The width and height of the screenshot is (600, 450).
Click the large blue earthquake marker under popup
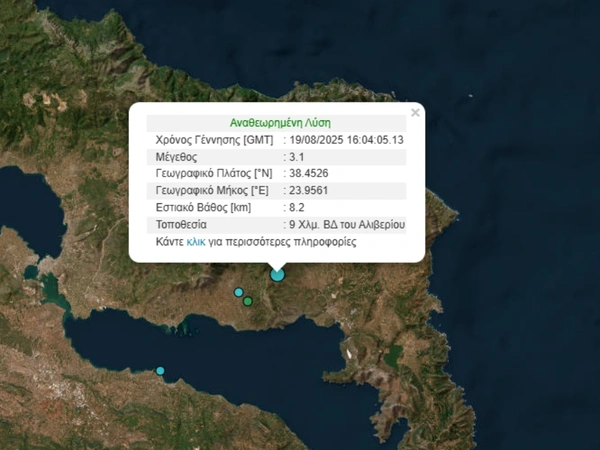pos(277,274)
